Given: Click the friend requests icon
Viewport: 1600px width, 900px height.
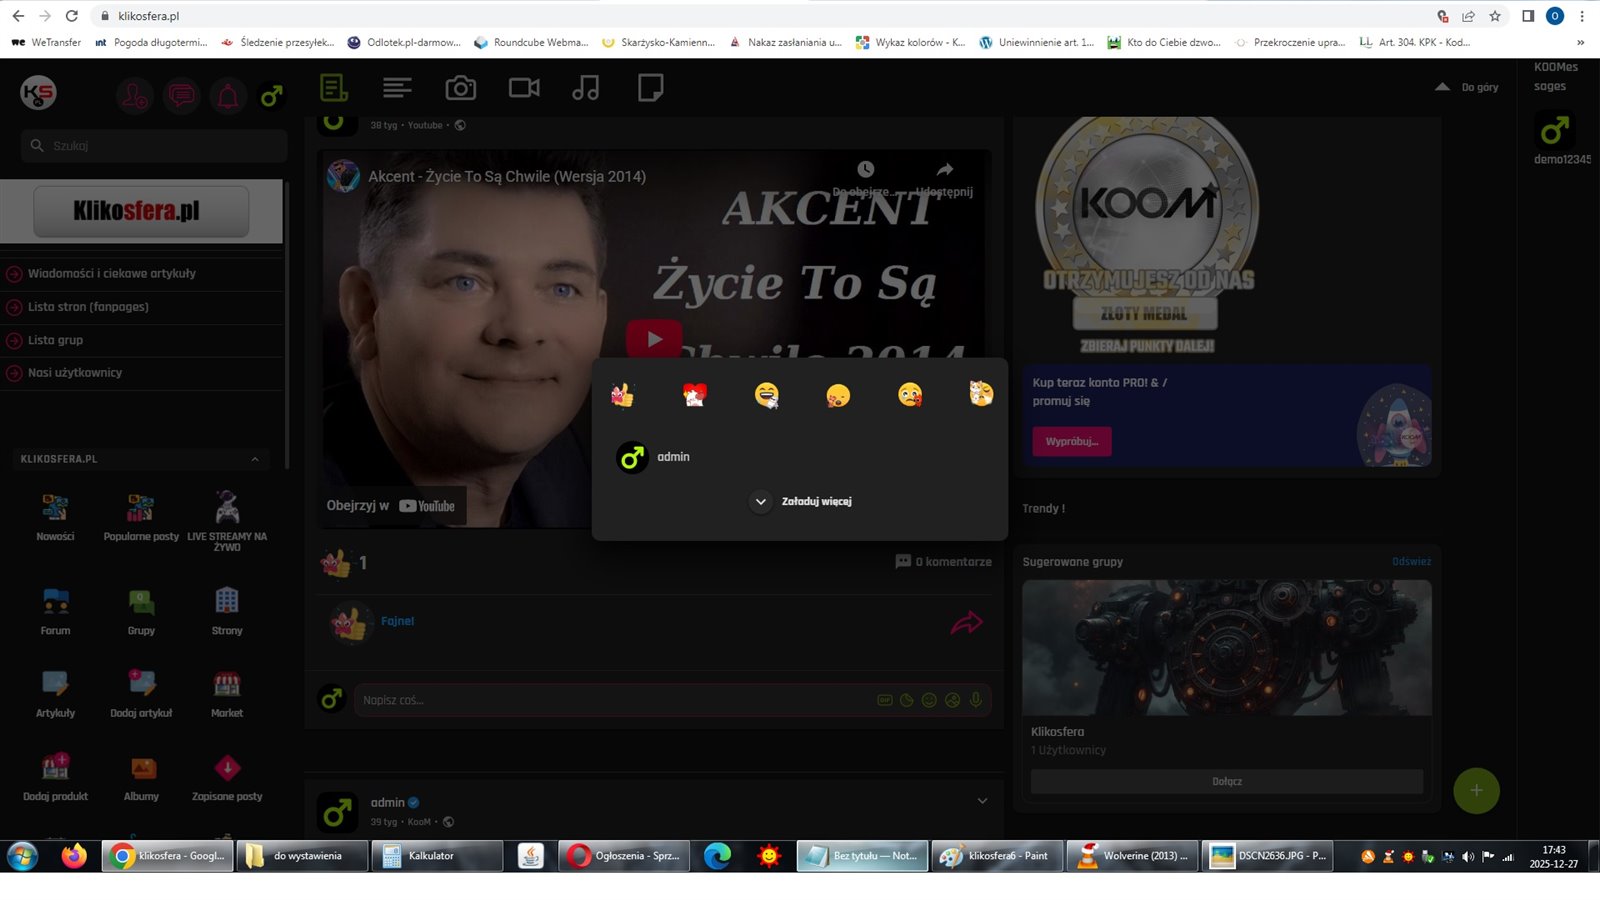Looking at the screenshot, I should tap(133, 97).
